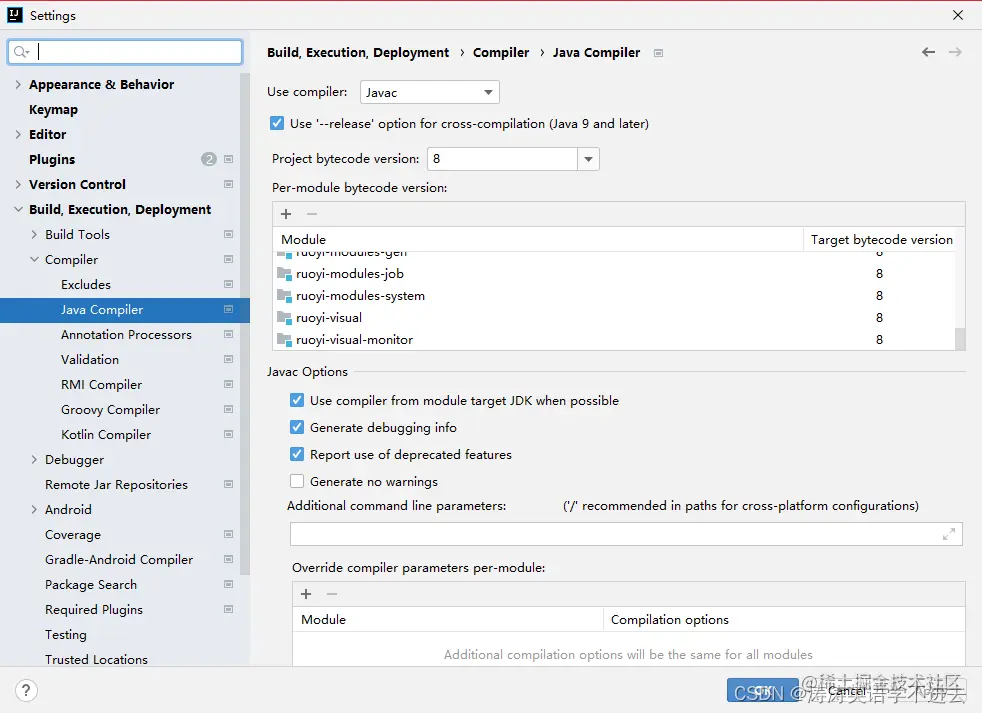982x713 pixels.
Task: Open Project bytecode version dropdown arrow
Action: click(x=588, y=159)
